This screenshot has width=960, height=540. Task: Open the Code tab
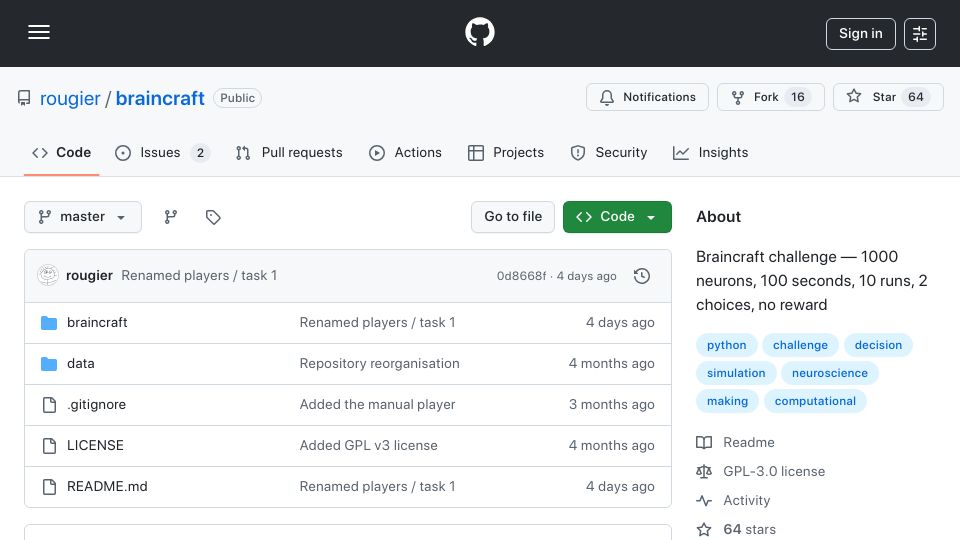[x=61, y=152]
